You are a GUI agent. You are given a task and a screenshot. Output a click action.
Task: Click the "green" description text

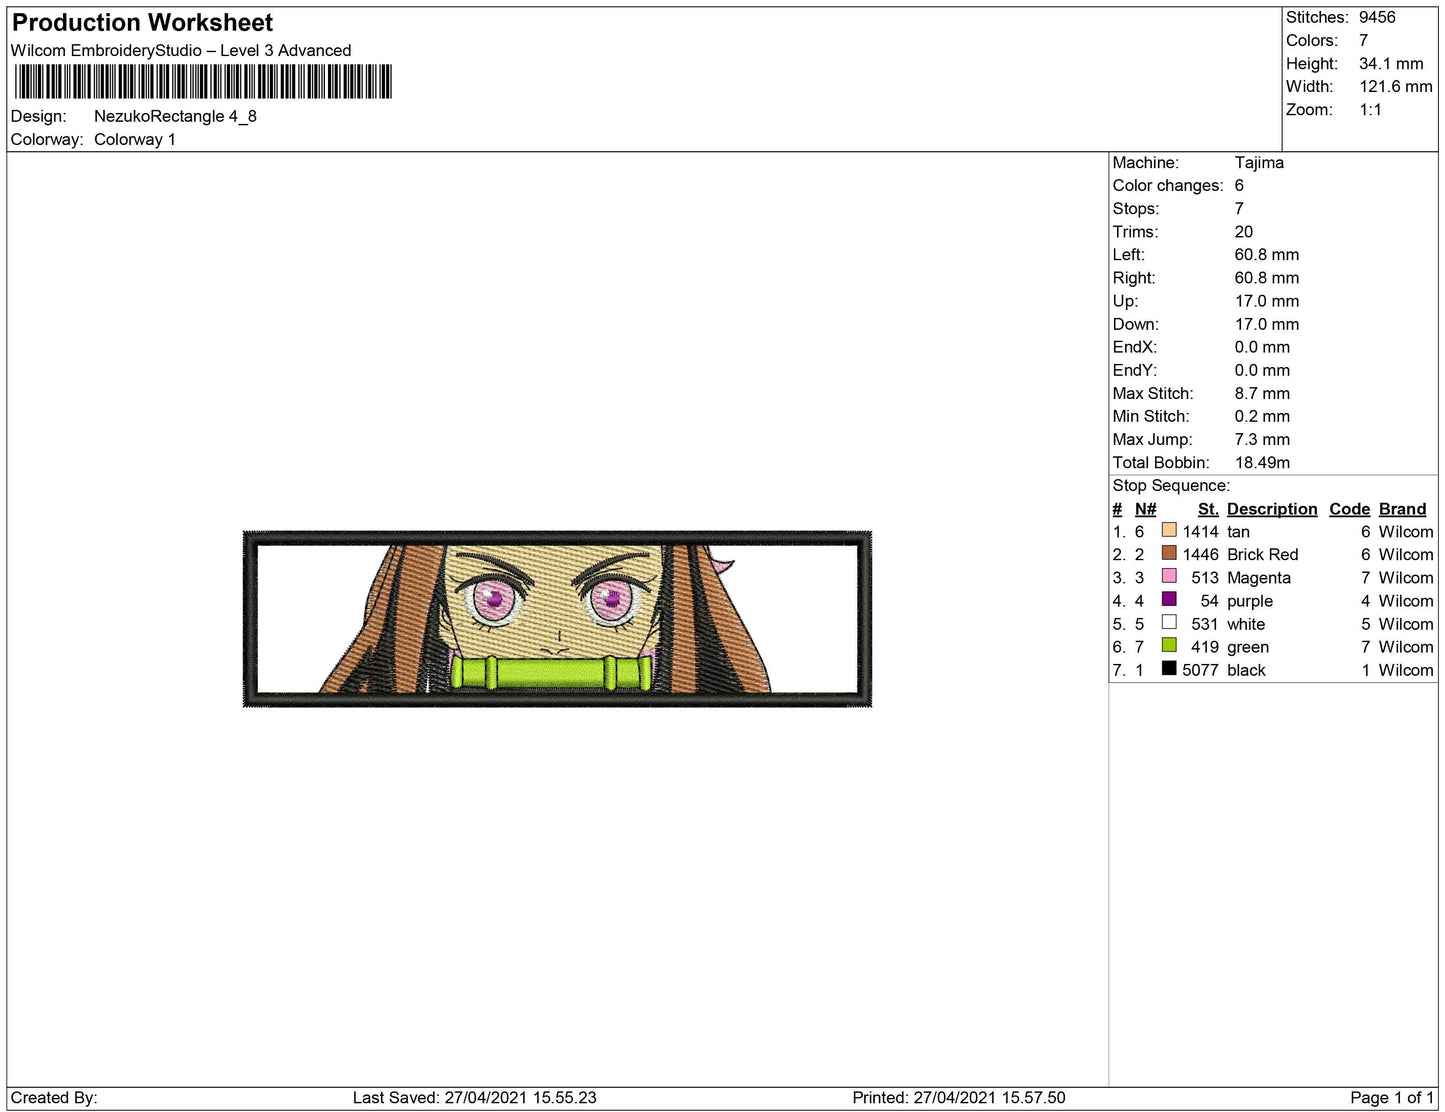1248,647
